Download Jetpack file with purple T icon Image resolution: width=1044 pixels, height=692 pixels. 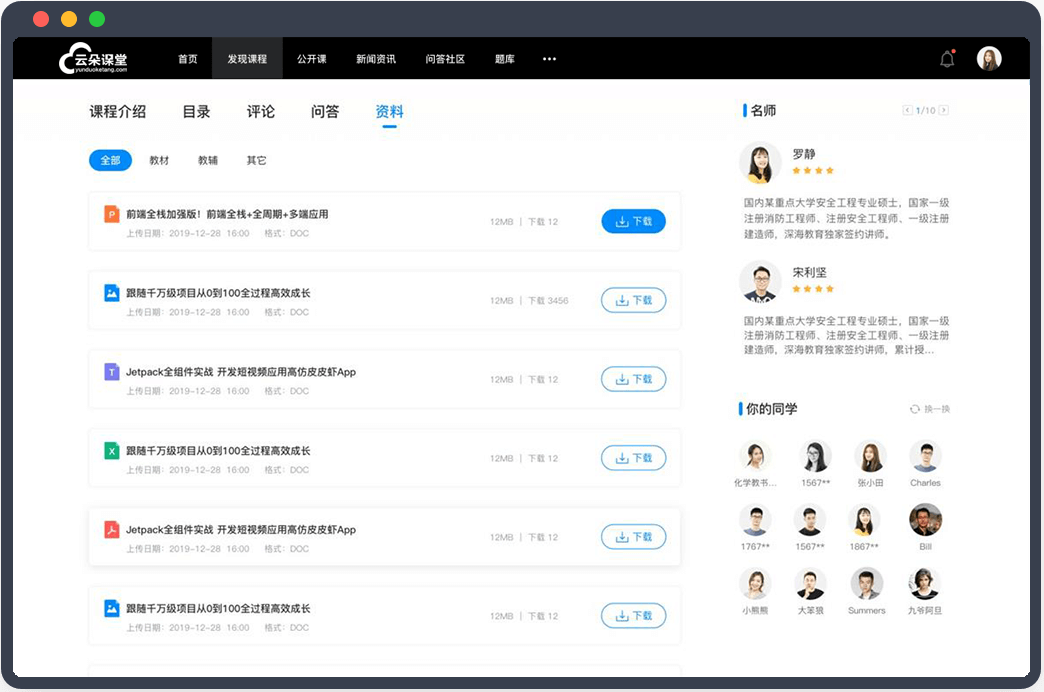pos(633,379)
